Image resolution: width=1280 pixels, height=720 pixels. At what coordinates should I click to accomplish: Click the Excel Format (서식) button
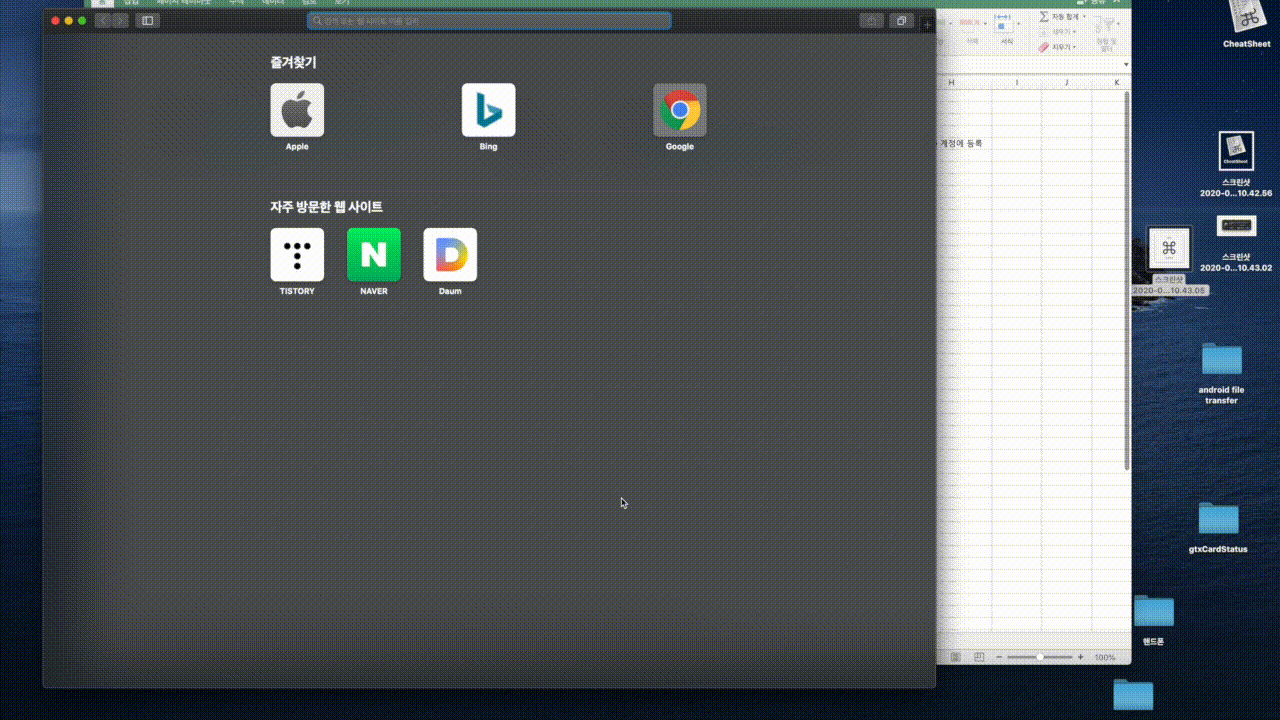[x=1004, y=28]
